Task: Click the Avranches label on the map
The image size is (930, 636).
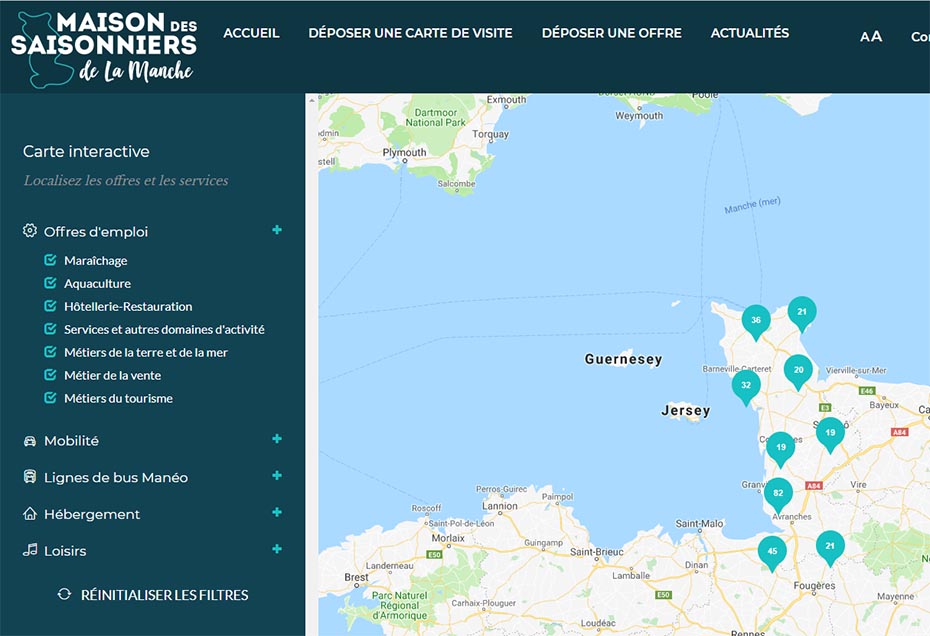Action: coord(792,517)
